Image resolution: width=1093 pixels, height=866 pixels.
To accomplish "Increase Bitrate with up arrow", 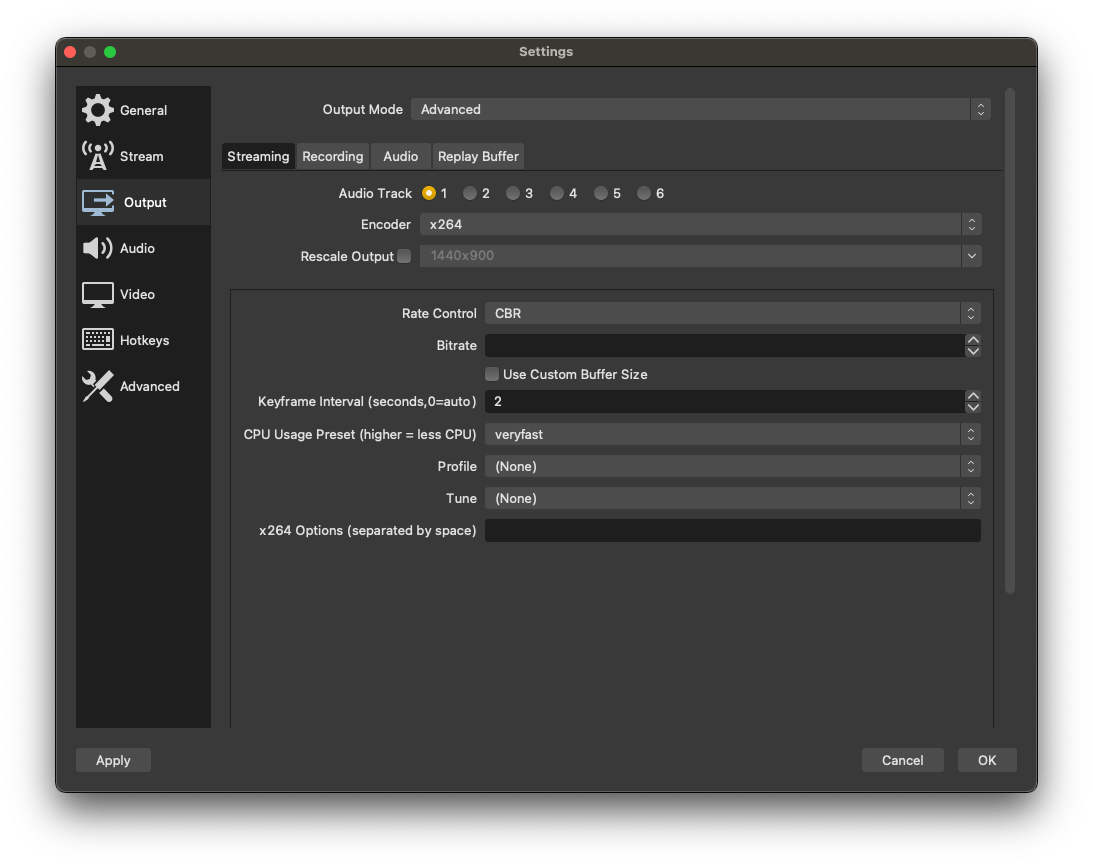I will [973, 340].
